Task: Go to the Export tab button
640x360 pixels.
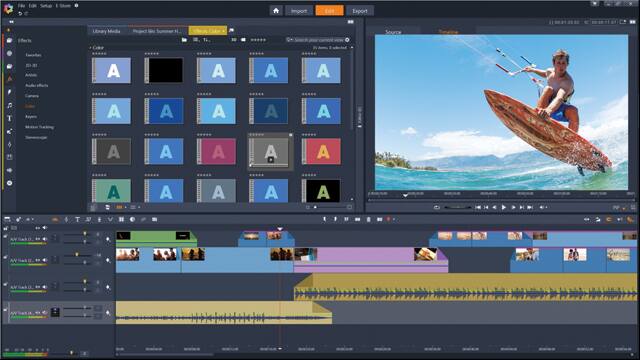Action: point(360,11)
